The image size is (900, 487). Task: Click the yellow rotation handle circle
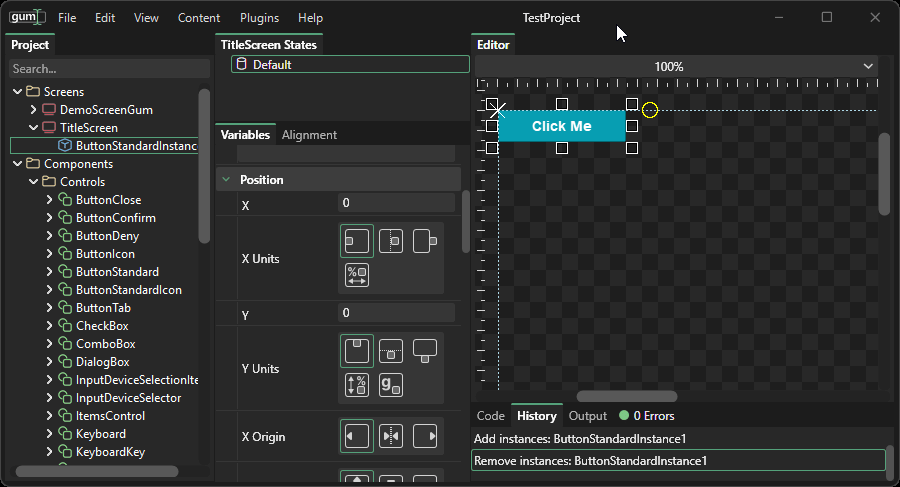[x=650, y=109]
